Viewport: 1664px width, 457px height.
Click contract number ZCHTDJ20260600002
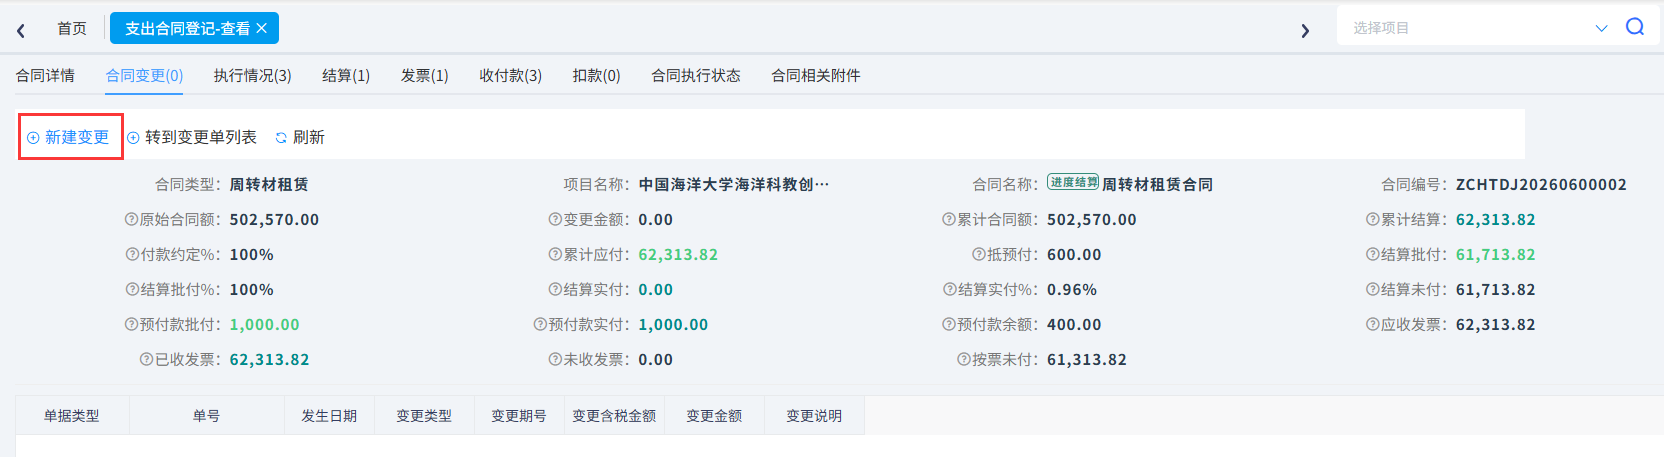pyautogui.click(x=1541, y=184)
